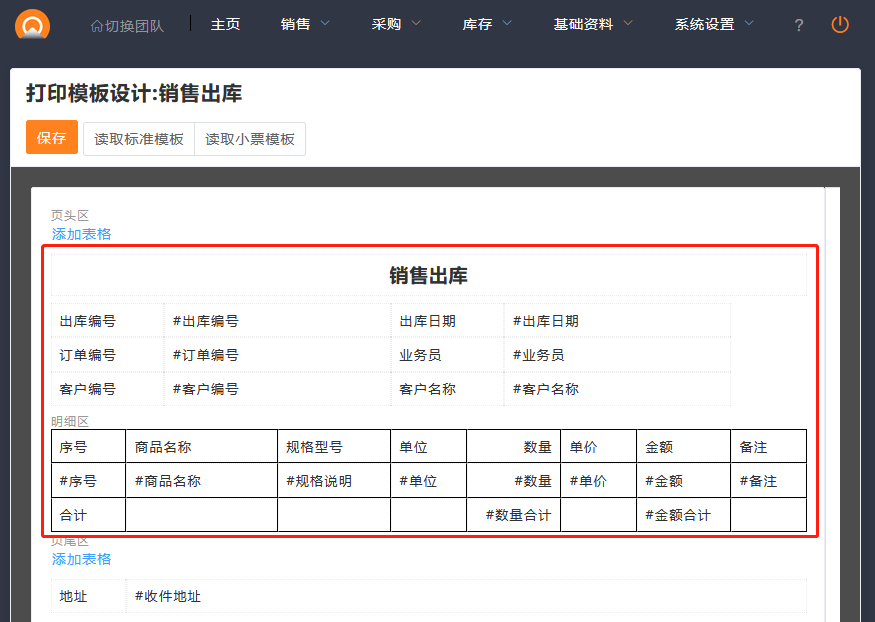Expand the 库存 dropdown menu

[x=487, y=24]
